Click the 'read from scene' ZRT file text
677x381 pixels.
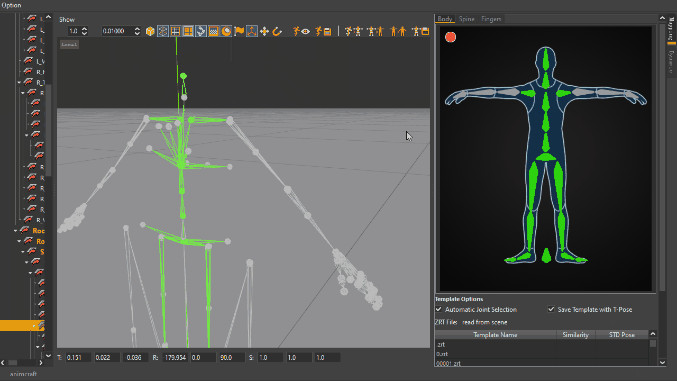tap(484, 322)
